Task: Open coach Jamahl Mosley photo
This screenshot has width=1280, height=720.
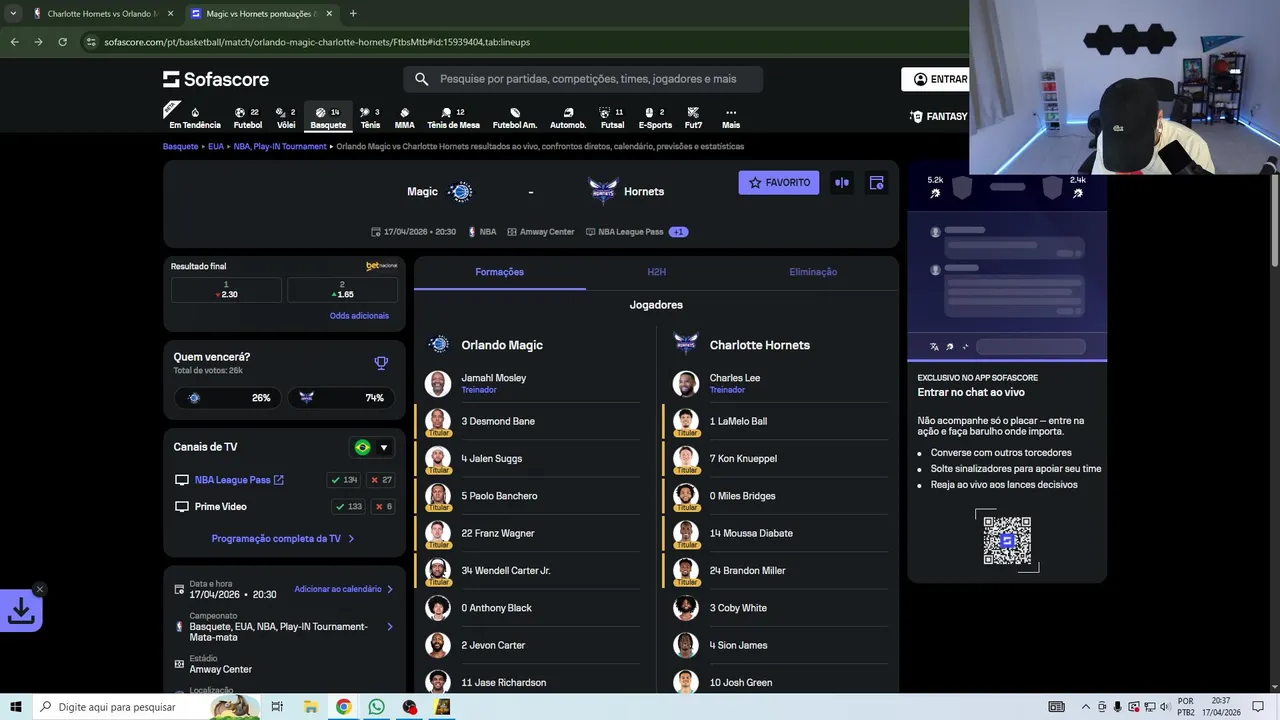Action: pos(438,384)
